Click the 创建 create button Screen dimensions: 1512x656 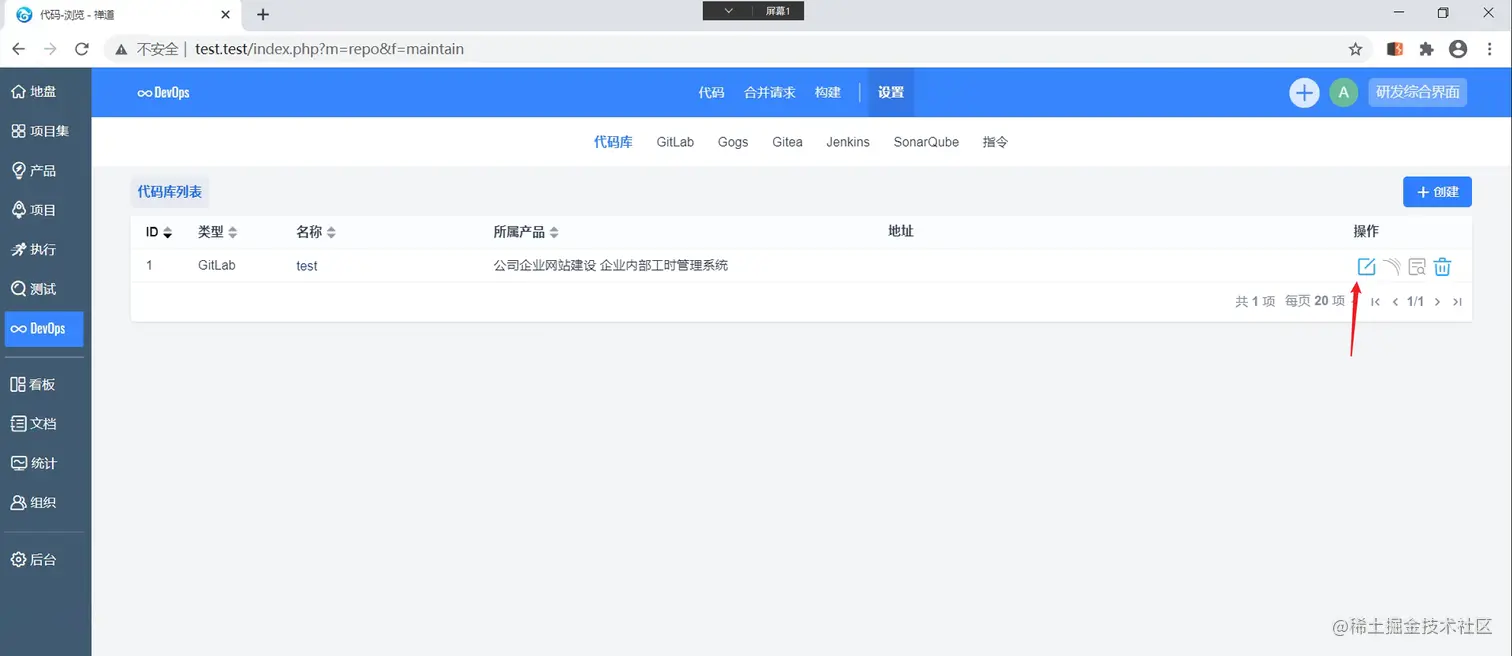point(1437,192)
